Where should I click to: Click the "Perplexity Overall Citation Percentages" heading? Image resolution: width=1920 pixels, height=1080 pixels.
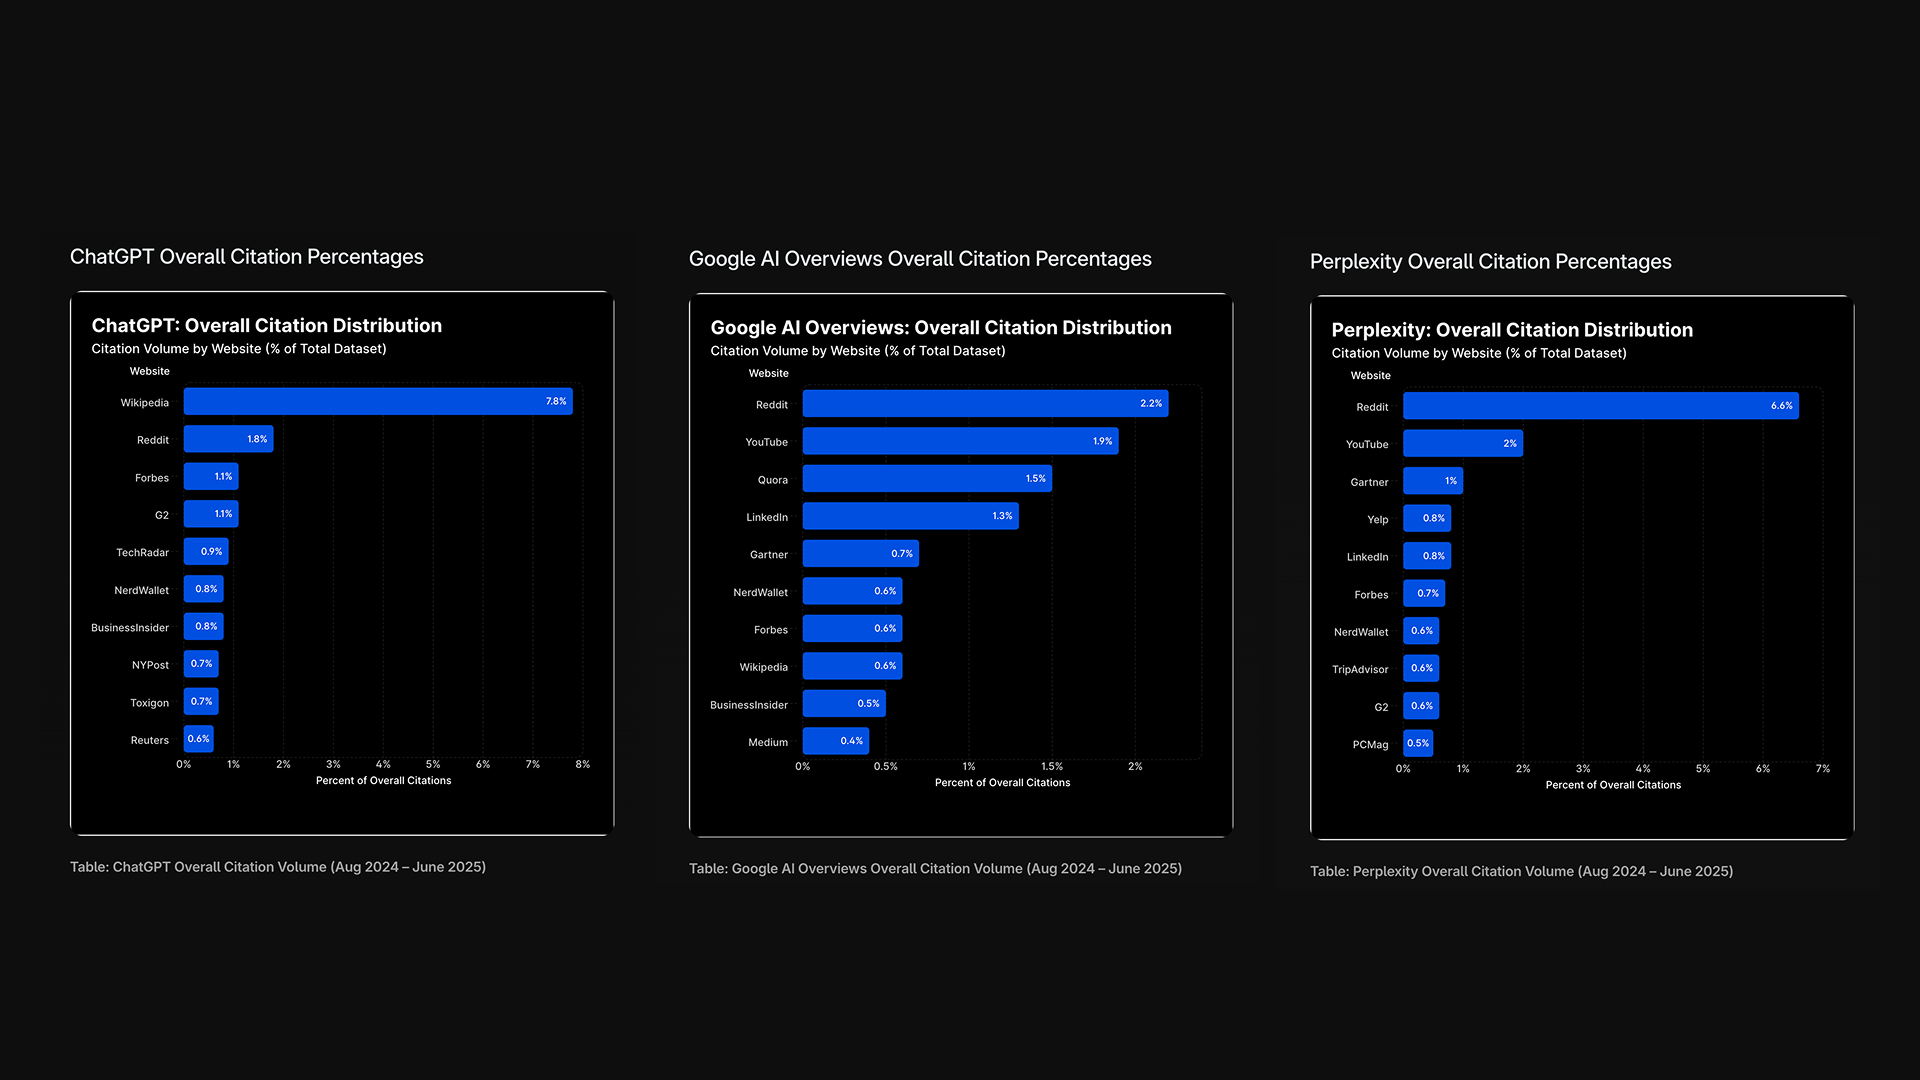[1491, 262]
